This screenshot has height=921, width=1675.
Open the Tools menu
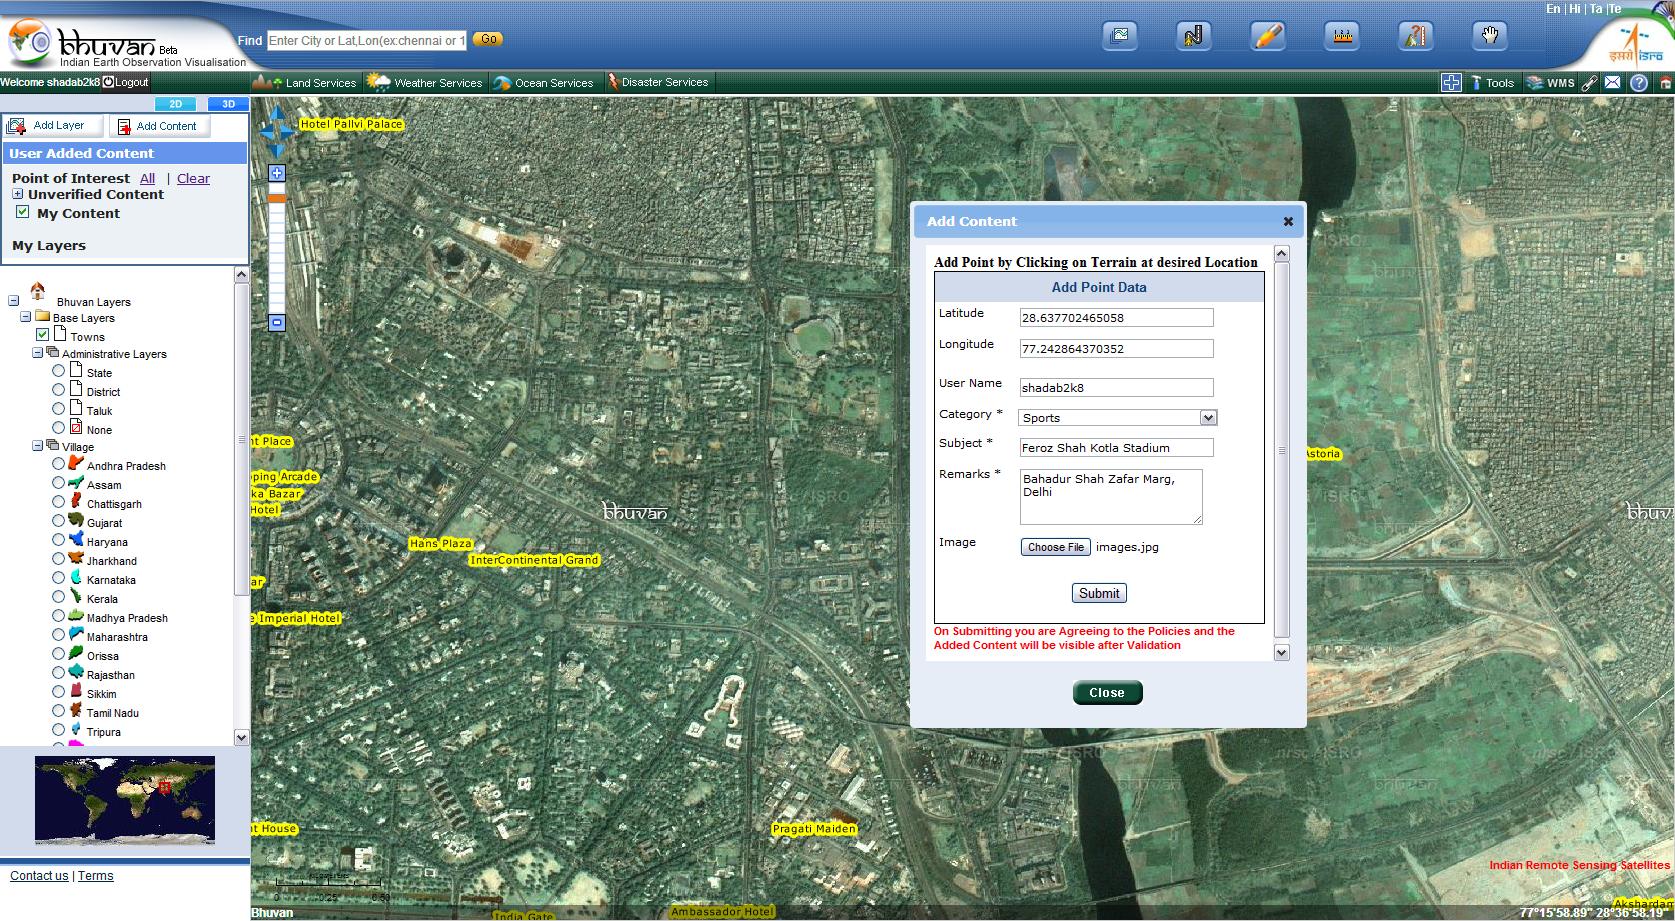tap(1492, 83)
